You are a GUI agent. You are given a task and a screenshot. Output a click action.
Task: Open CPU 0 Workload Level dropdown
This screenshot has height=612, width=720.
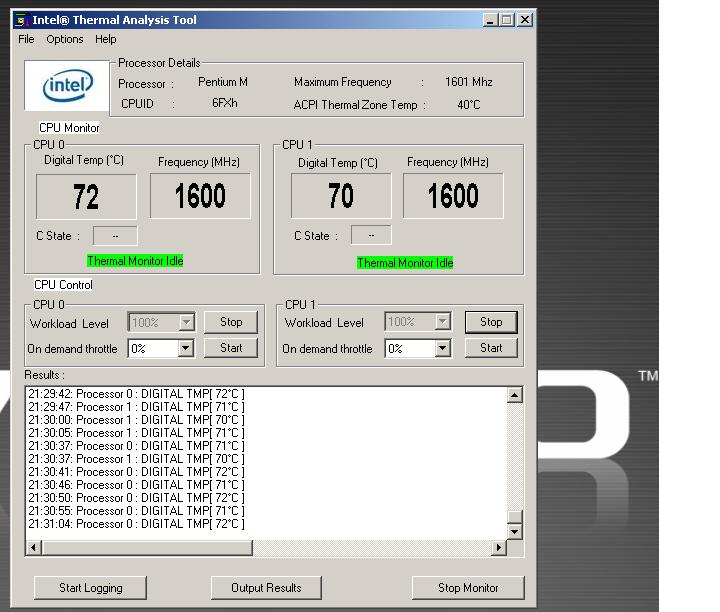tap(186, 322)
